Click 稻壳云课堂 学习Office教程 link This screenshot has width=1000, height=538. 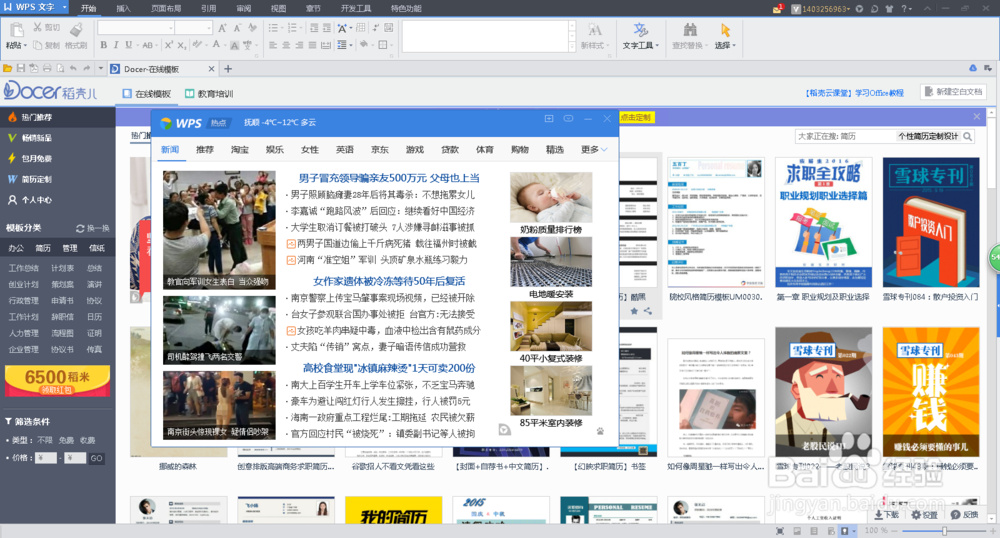(x=855, y=93)
